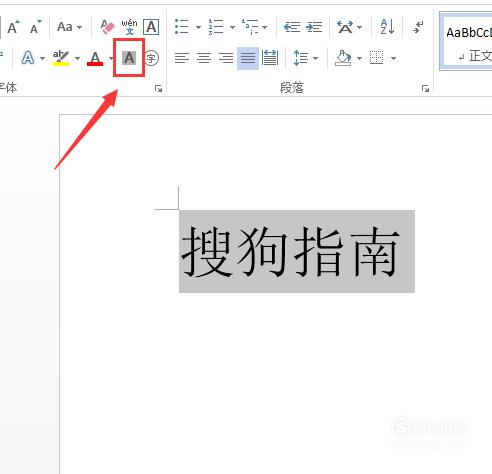Viewport: 492px width, 474px height.
Task: Toggle justify text alignment
Action: [248, 58]
